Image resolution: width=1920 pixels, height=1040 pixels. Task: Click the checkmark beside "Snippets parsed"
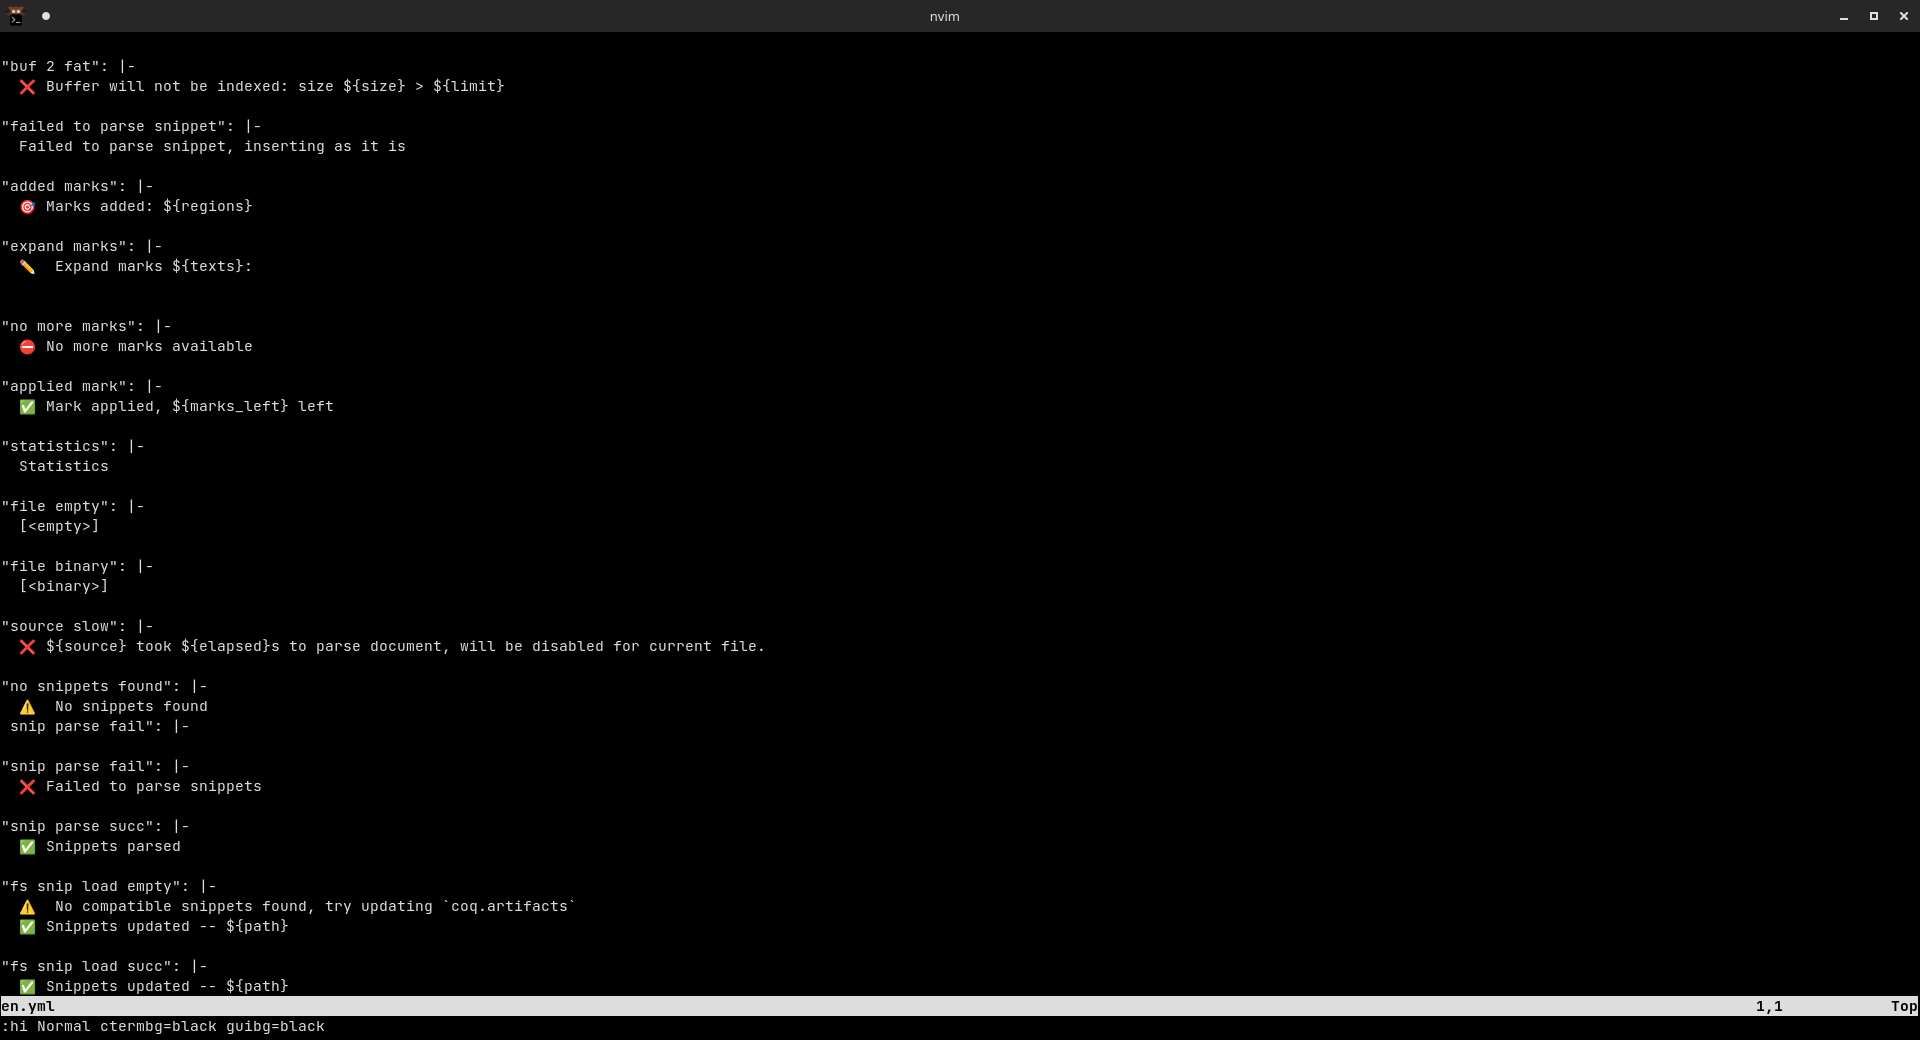[x=27, y=847]
